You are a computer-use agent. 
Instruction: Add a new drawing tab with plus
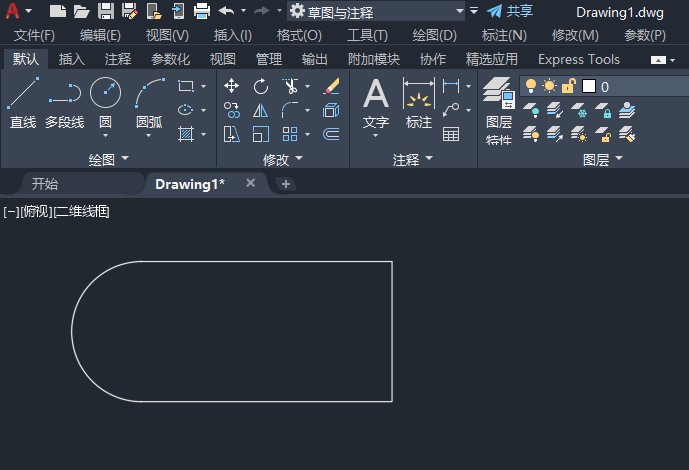(286, 184)
